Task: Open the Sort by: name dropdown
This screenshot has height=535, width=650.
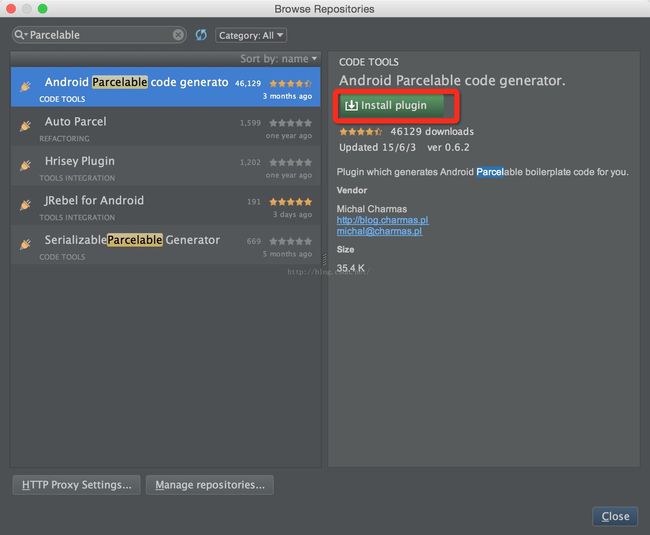Action: [x=279, y=59]
